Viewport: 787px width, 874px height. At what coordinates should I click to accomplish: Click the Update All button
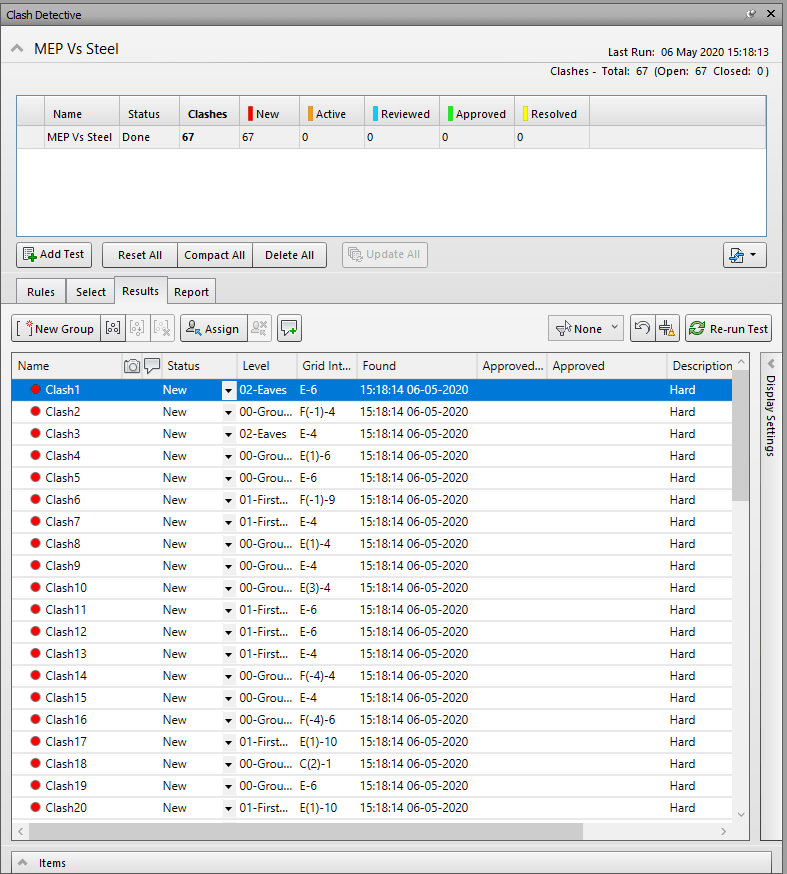coord(385,255)
